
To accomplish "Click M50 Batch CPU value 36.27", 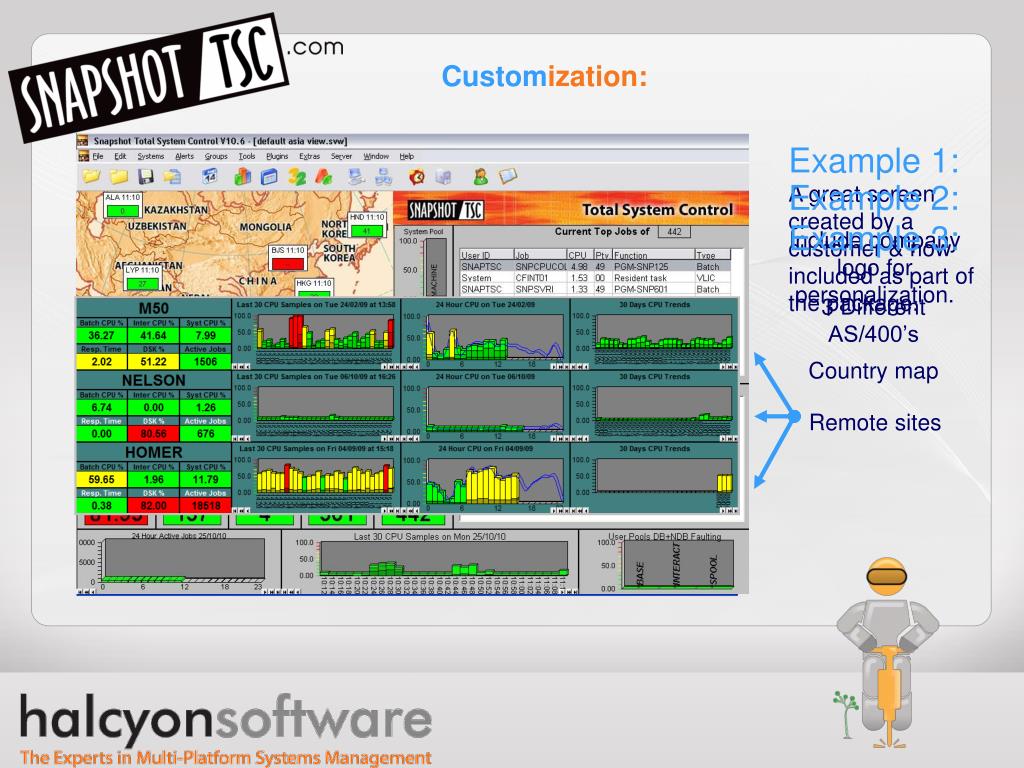I will [x=102, y=335].
